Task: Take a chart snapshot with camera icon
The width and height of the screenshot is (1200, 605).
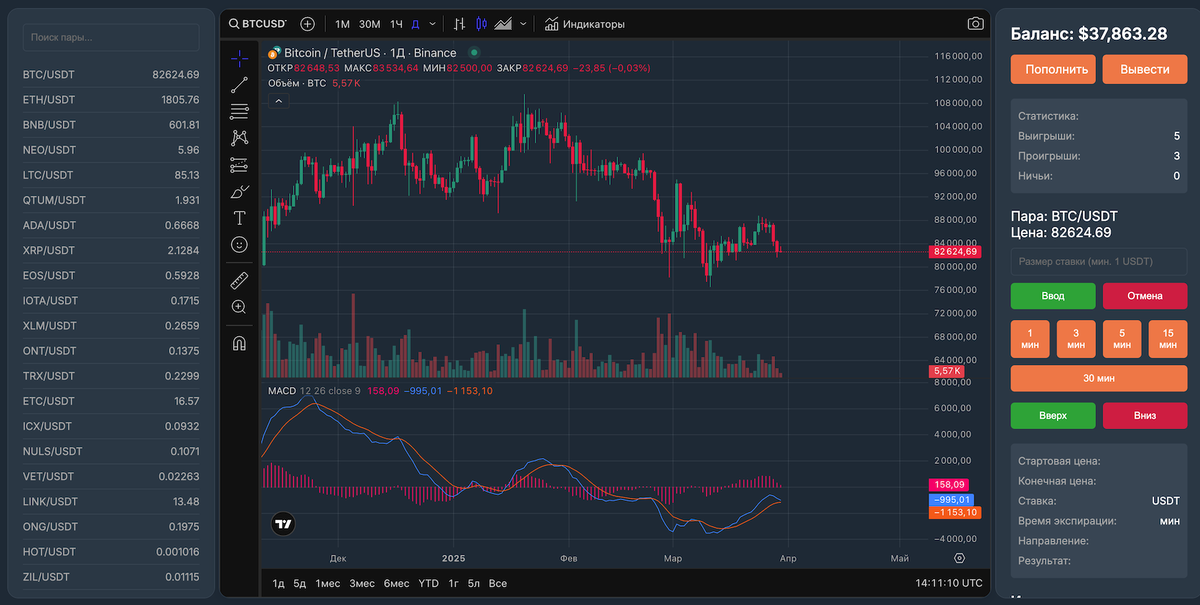Action: tap(975, 23)
